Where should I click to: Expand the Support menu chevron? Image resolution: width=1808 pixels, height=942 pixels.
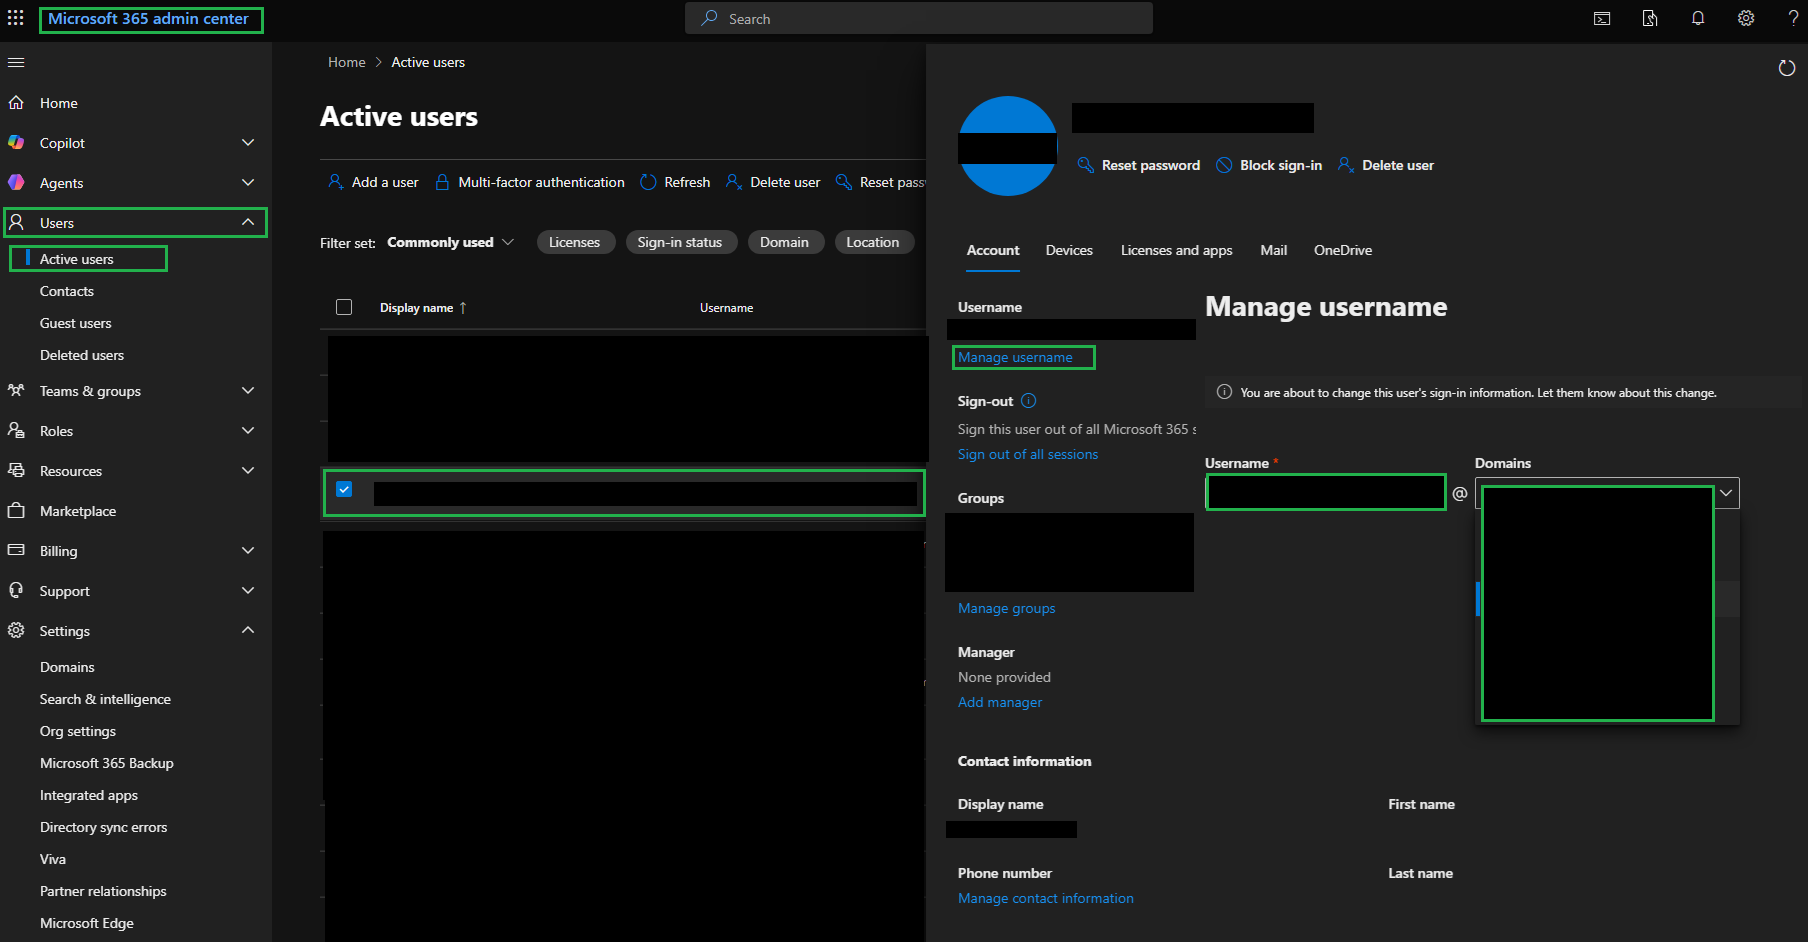(248, 591)
